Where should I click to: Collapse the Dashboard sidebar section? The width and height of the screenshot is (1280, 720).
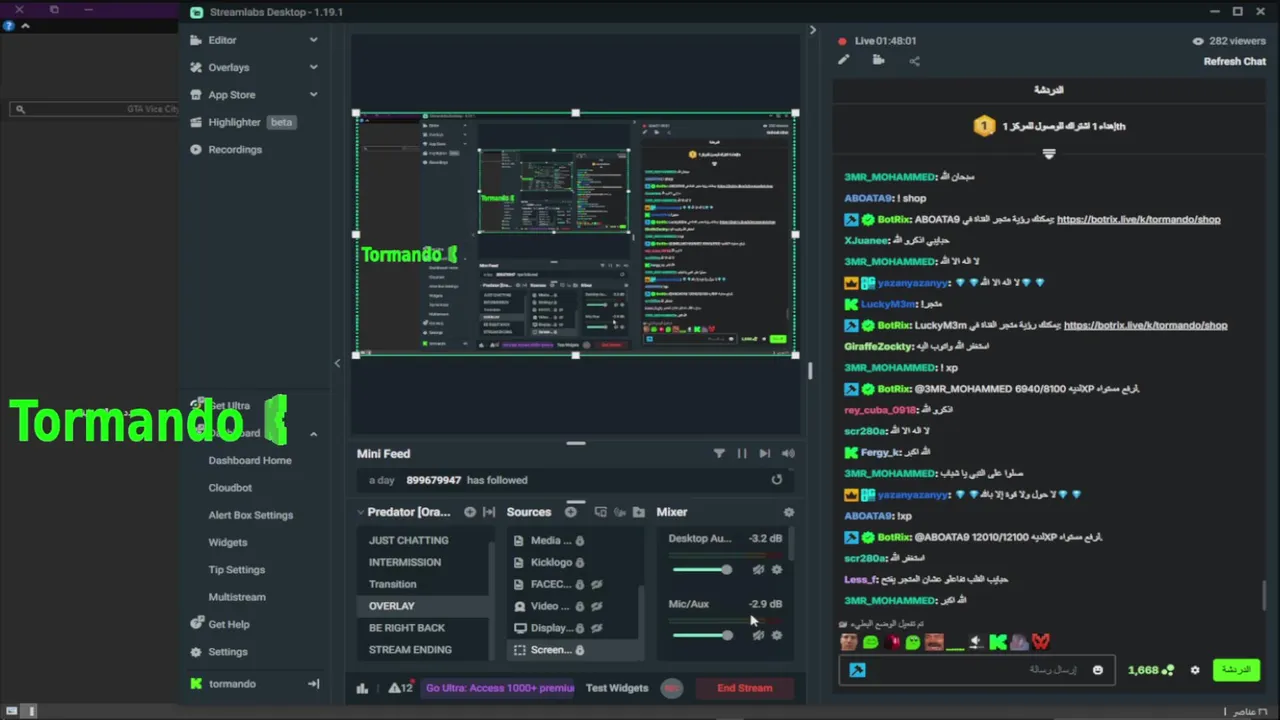[x=313, y=434]
